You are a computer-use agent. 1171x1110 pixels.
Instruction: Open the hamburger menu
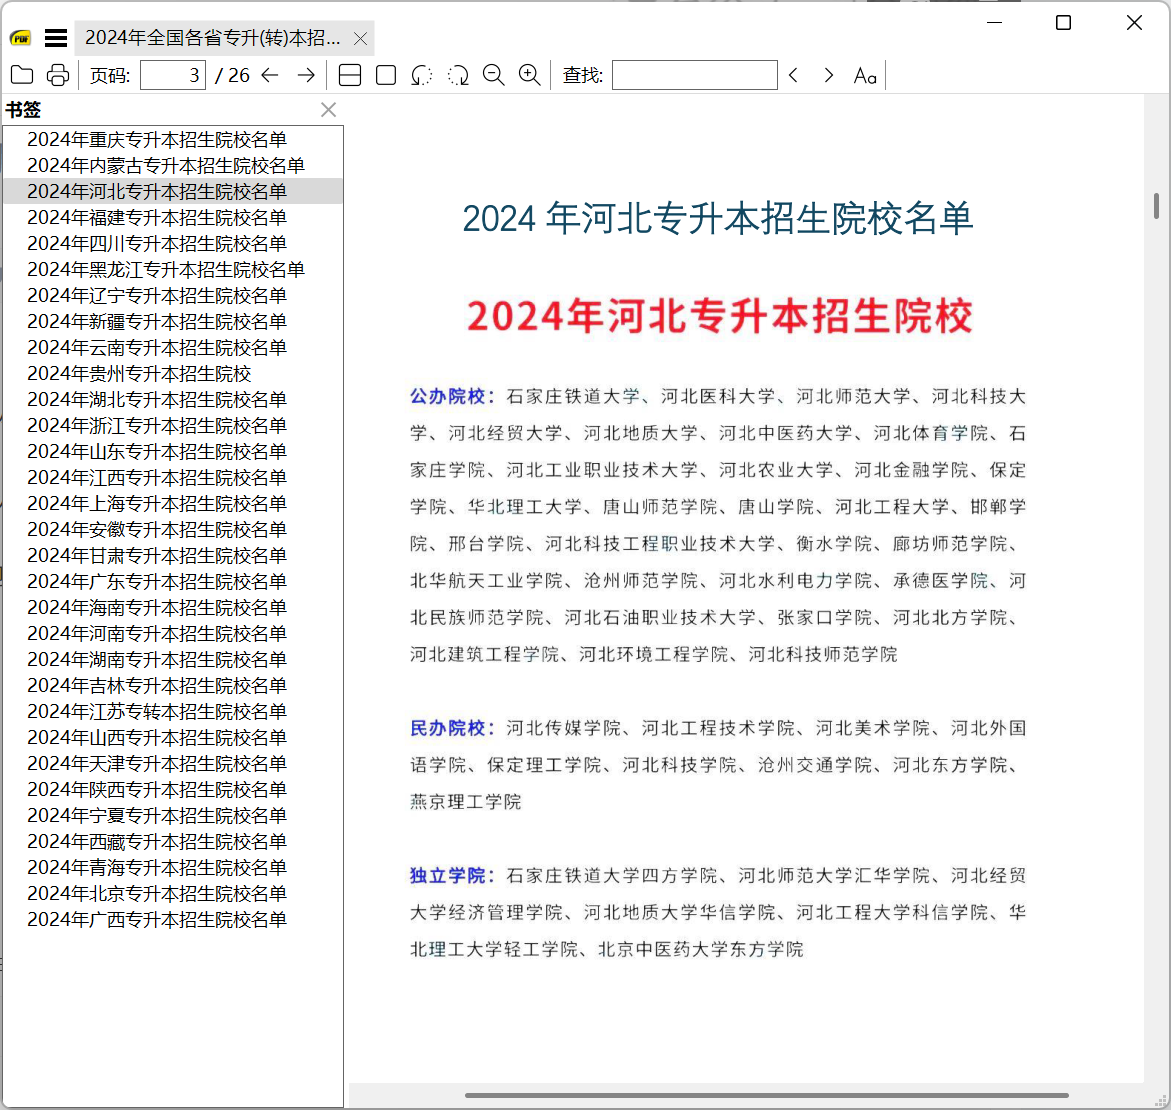(55, 37)
